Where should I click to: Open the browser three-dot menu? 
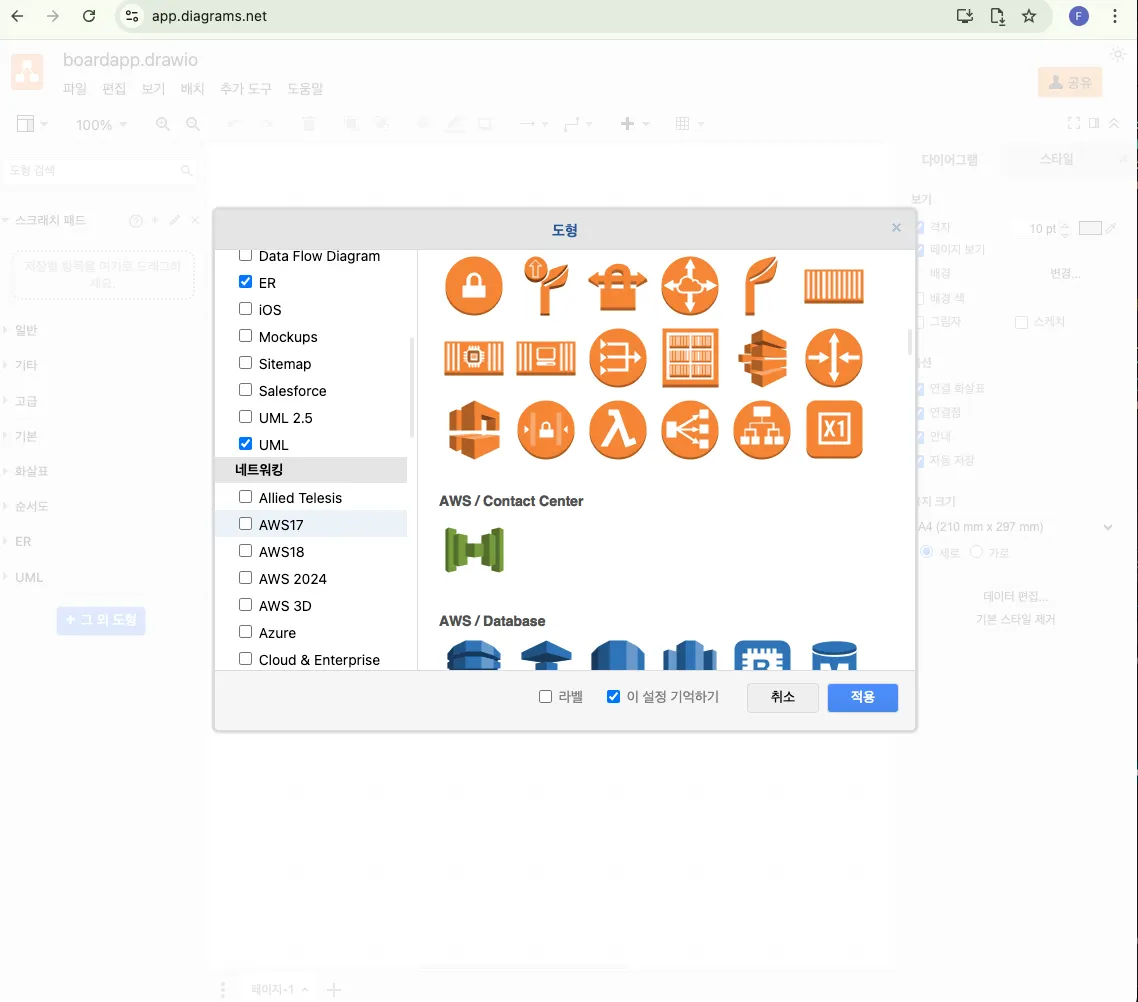tap(1115, 16)
